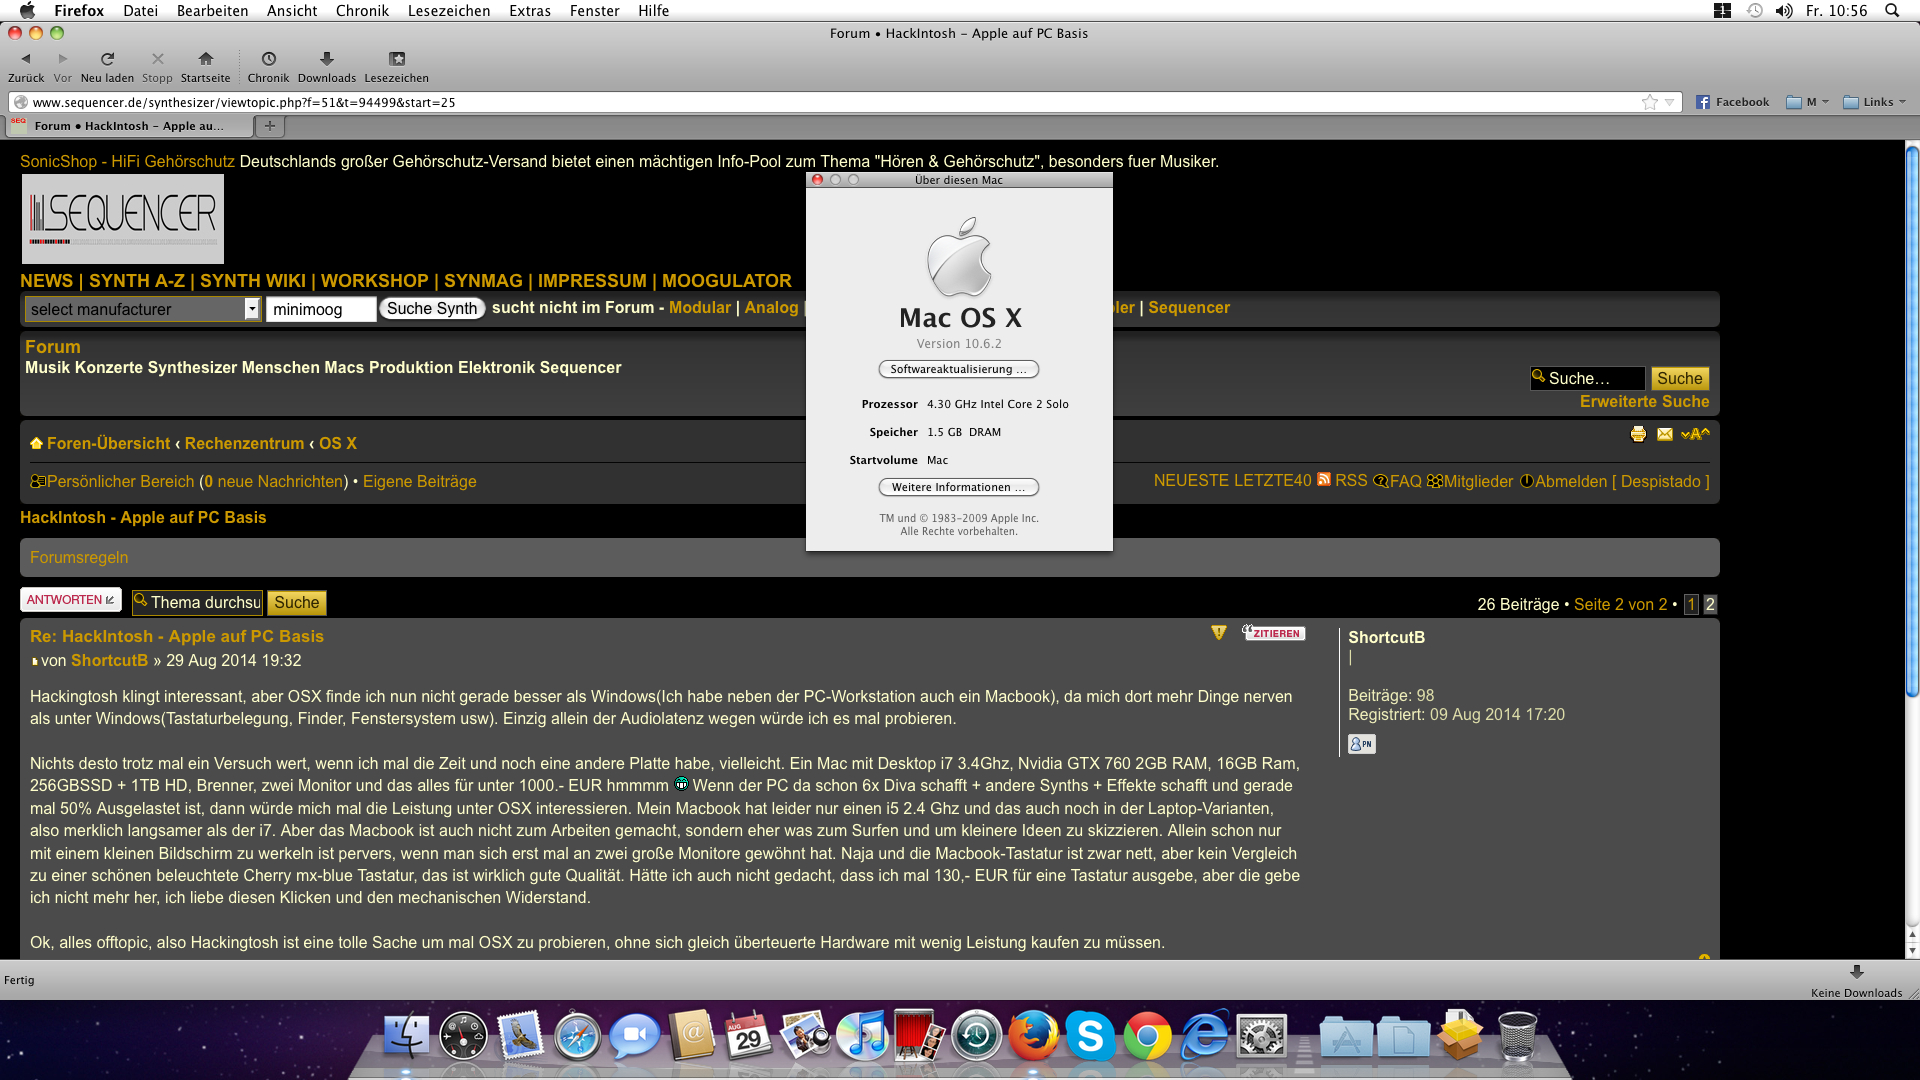Open the Forumsregeln link

point(79,558)
